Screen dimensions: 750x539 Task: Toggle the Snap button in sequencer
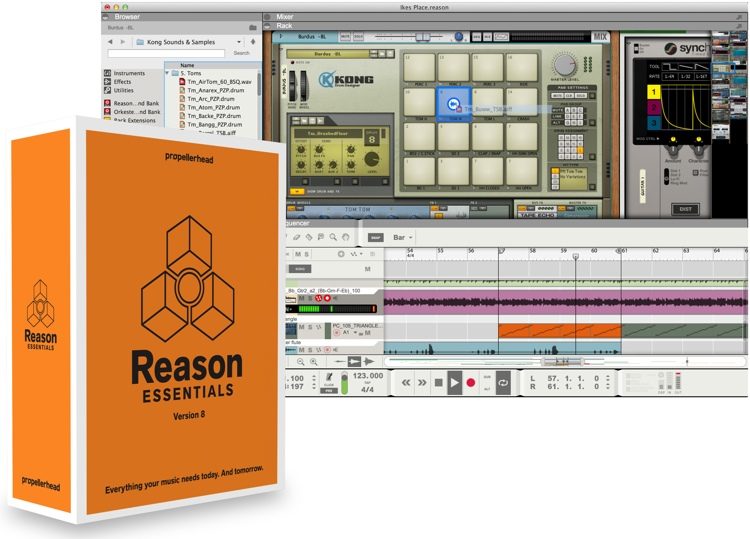pos(375,237)
